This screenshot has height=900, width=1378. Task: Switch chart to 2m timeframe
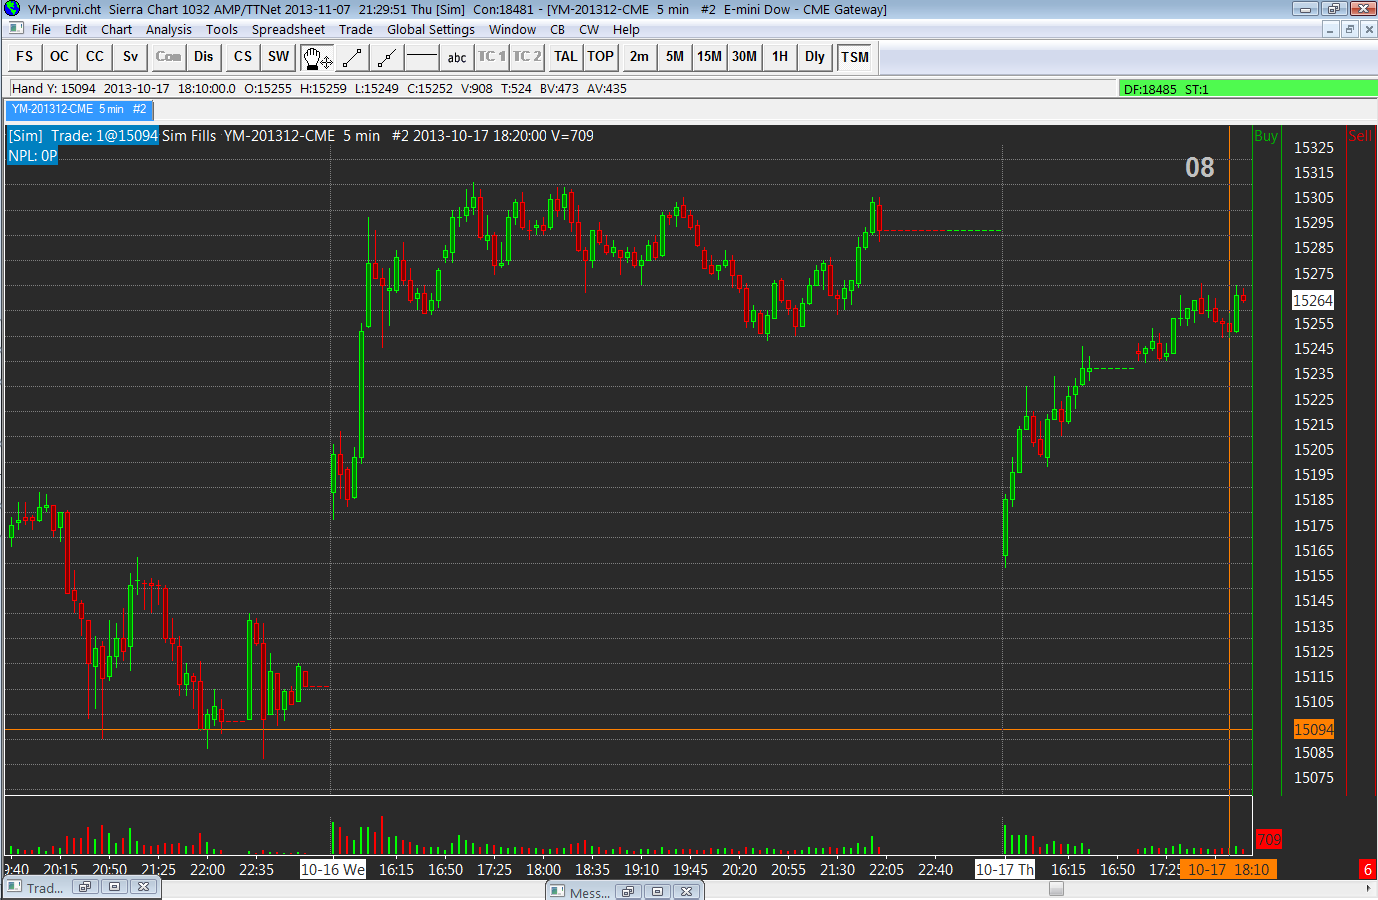click(x=639, y=57)
